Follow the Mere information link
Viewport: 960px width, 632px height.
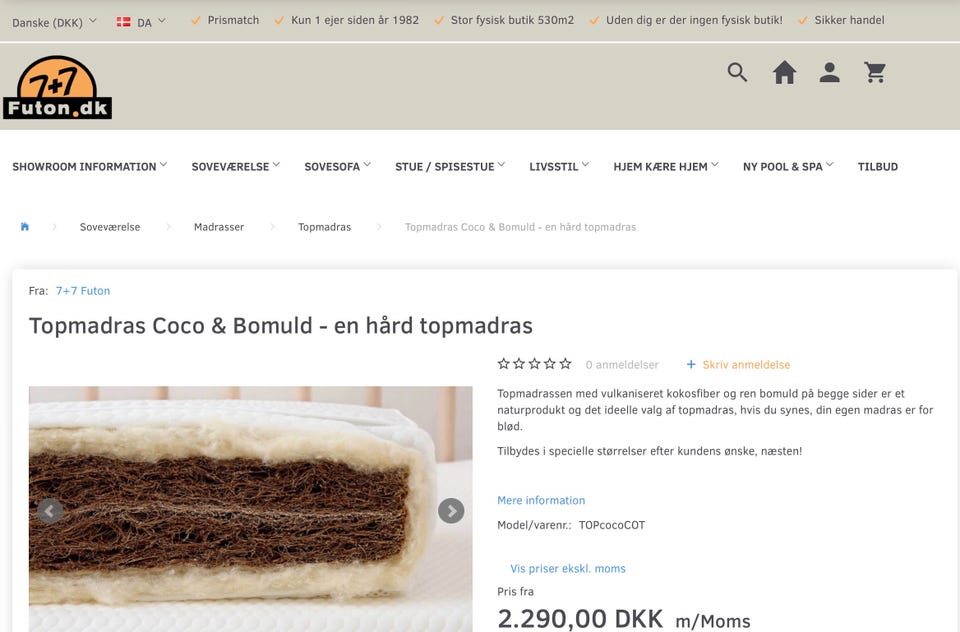[x=541, y=500]
